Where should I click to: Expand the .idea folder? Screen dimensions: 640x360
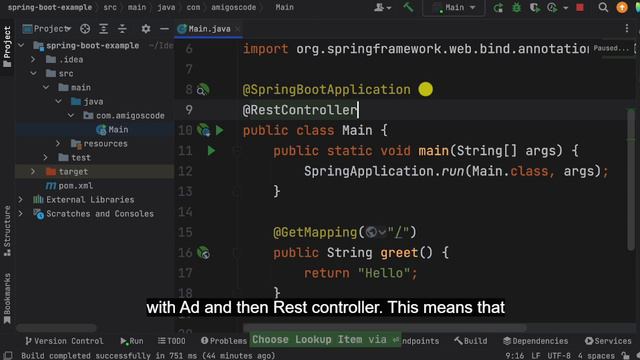click(33, 60)
